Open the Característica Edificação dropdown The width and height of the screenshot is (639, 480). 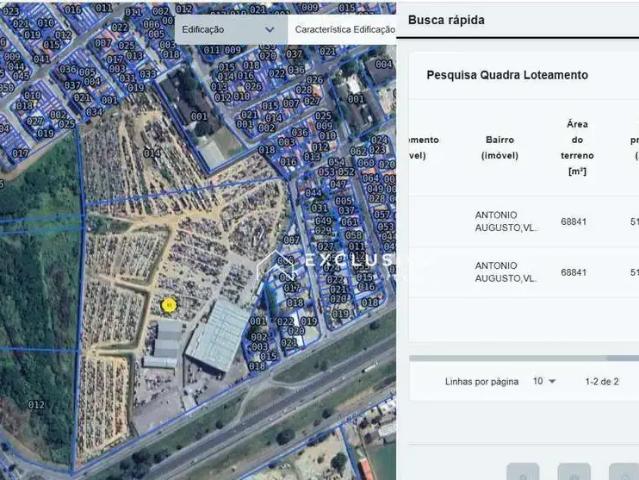point(342,30)
